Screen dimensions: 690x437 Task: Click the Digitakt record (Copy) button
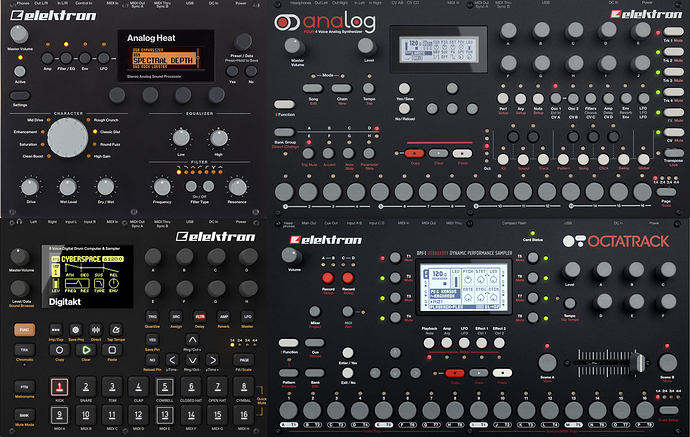[59, 350]
